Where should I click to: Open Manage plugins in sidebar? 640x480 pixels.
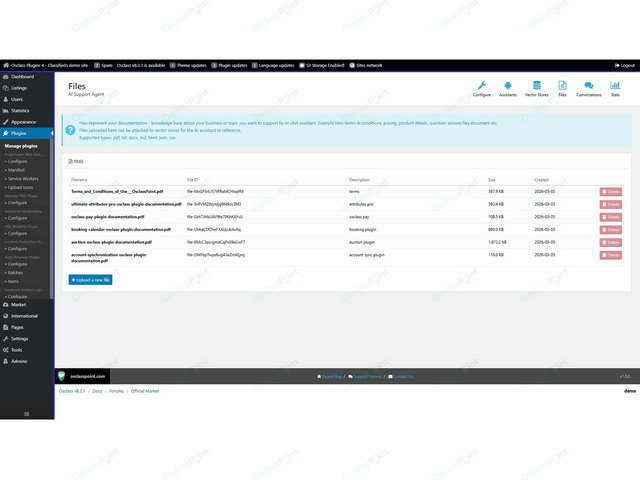coord(21,146)
